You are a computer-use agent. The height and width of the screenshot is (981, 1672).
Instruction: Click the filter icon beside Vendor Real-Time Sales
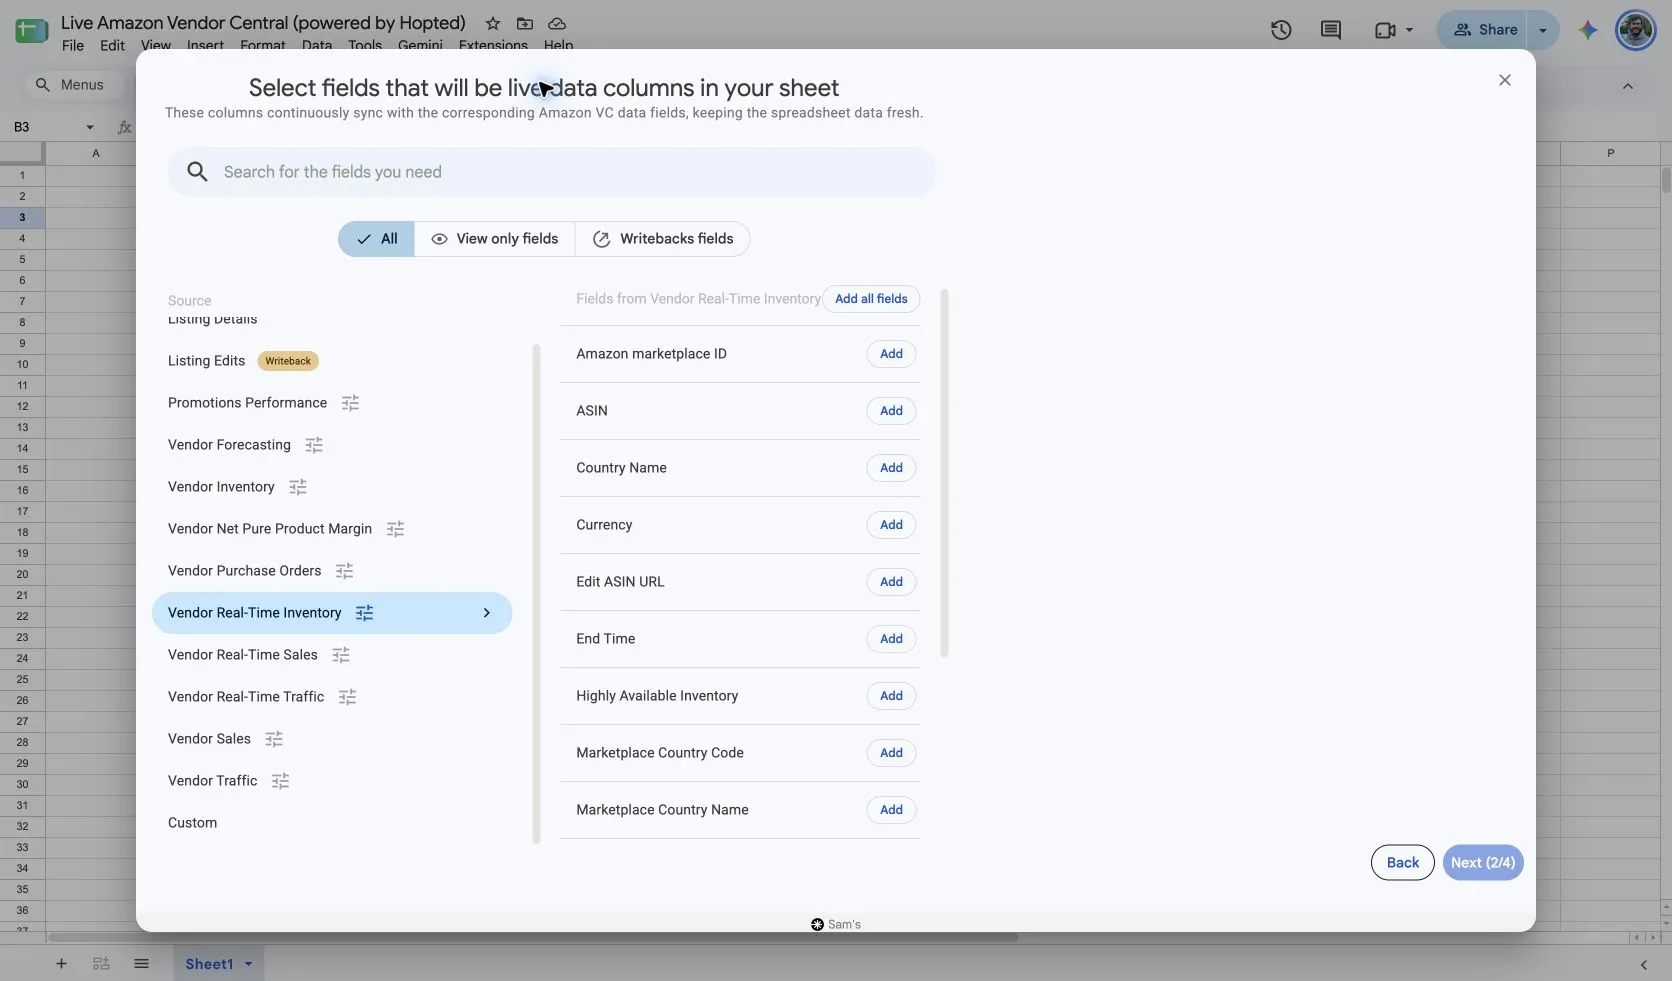[341, 655]
